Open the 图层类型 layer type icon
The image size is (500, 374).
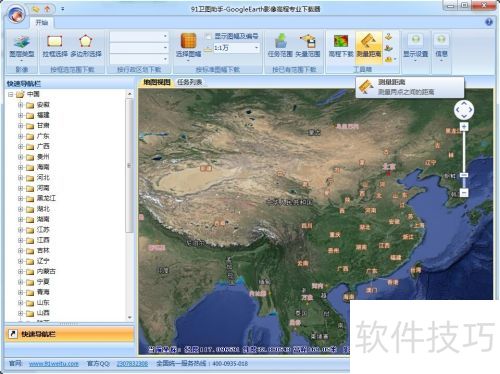[x=22, y=47]
